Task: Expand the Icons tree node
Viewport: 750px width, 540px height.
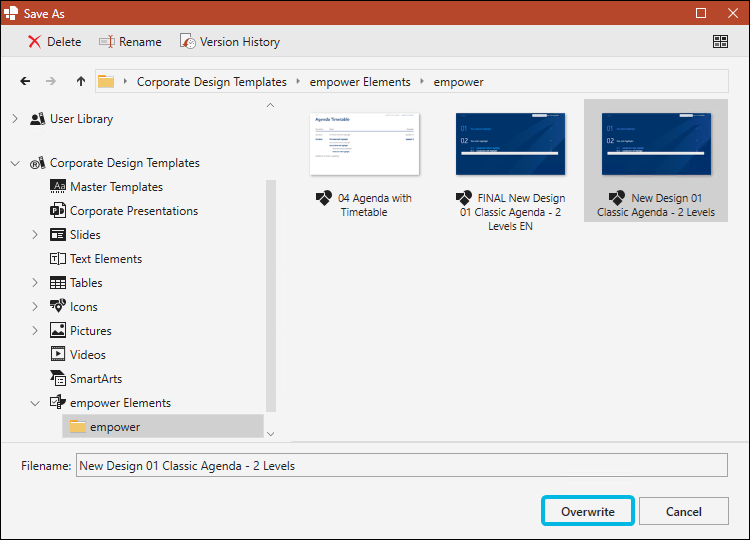Action: pos(34,307)
